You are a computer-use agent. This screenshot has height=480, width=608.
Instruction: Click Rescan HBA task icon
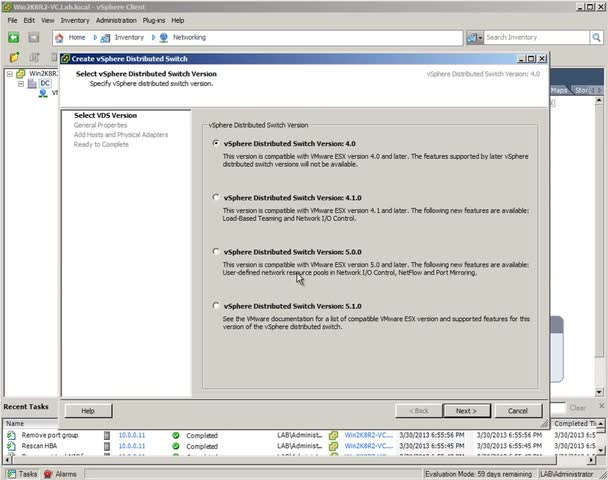[11, 446]
